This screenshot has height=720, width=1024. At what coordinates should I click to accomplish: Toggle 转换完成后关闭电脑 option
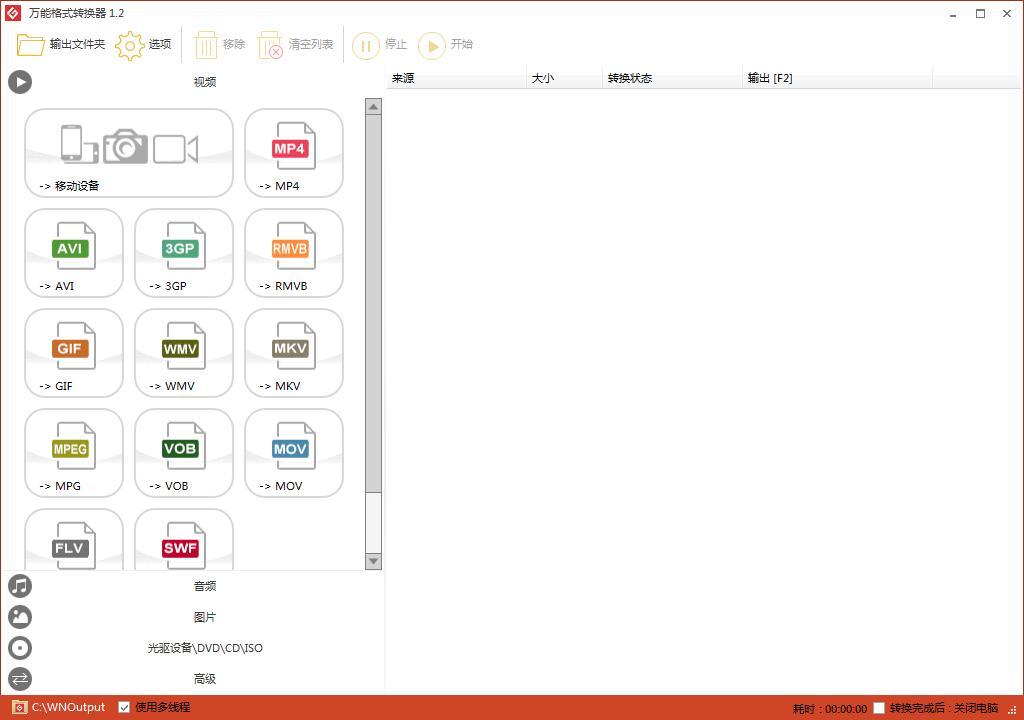[x=879, y=708]
